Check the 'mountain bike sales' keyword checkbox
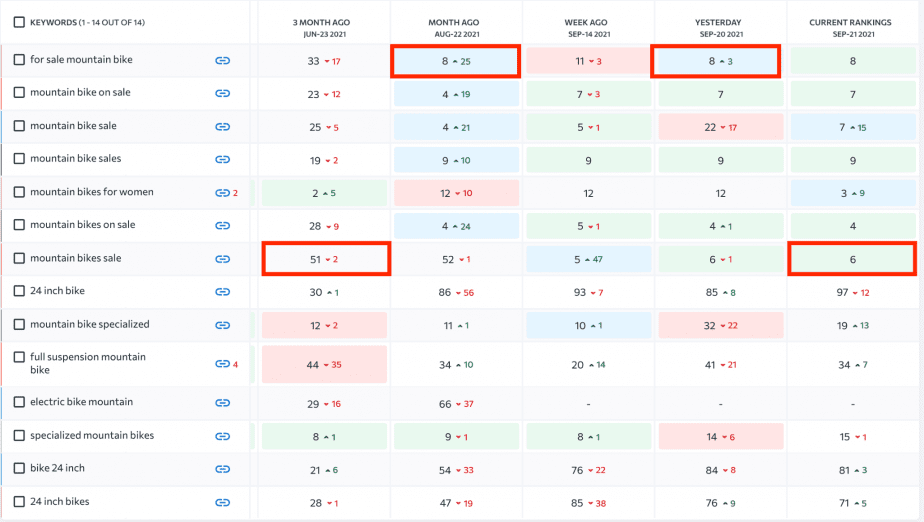Screen dimensions: 924x522 [19, 158]
